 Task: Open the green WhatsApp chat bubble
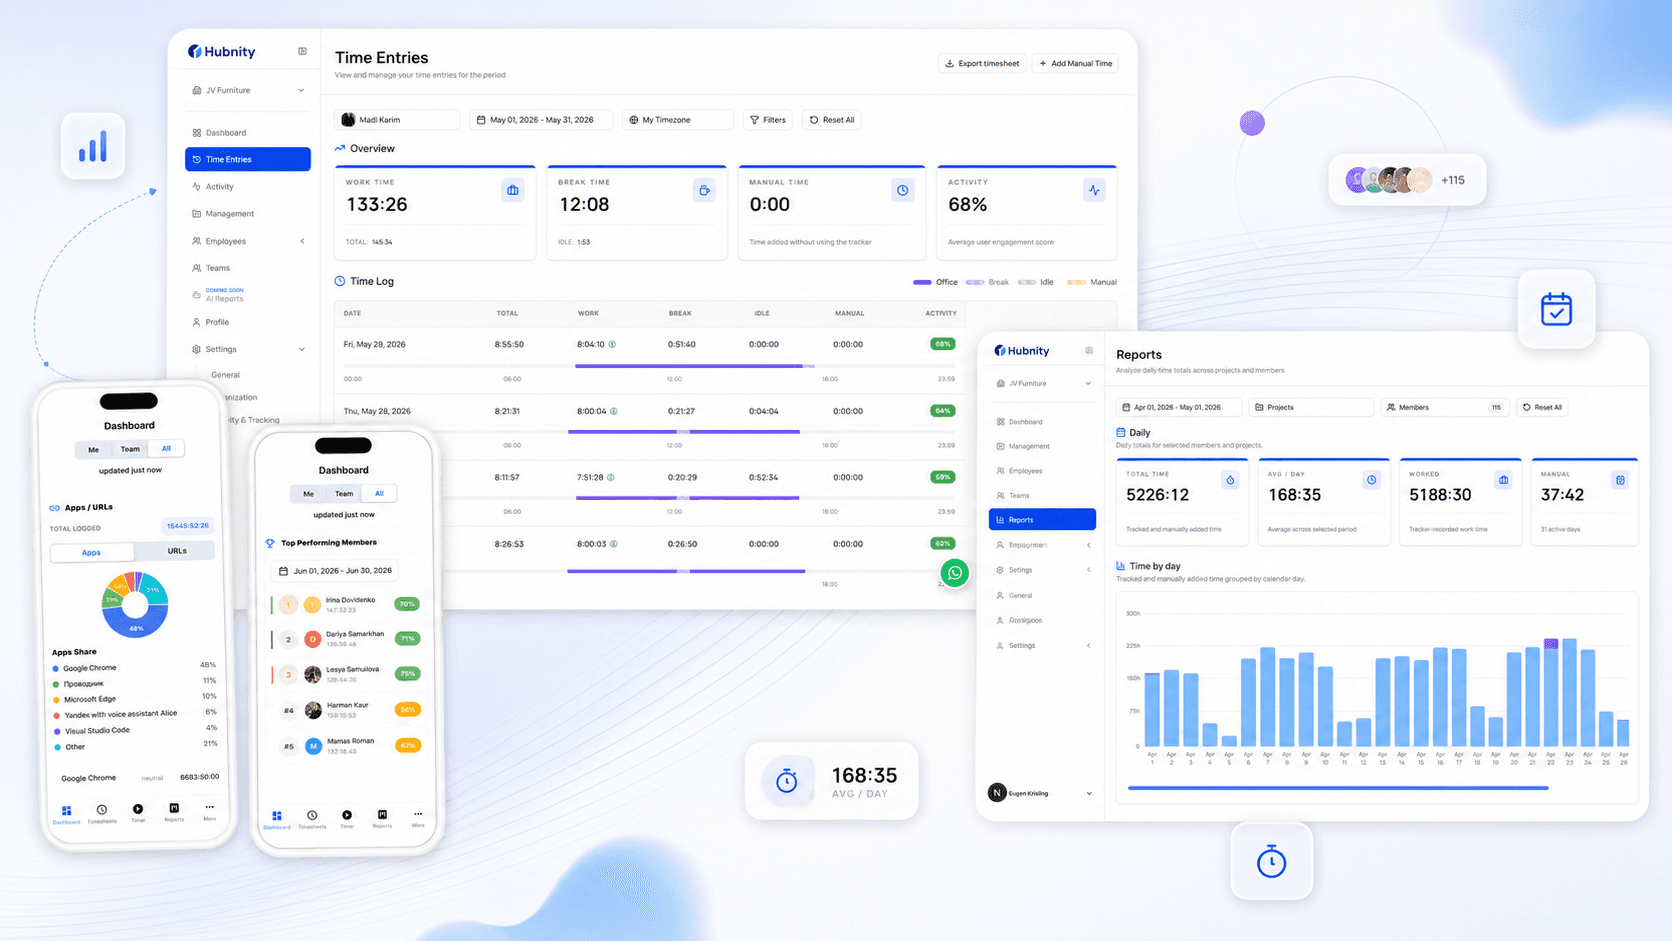955,573
